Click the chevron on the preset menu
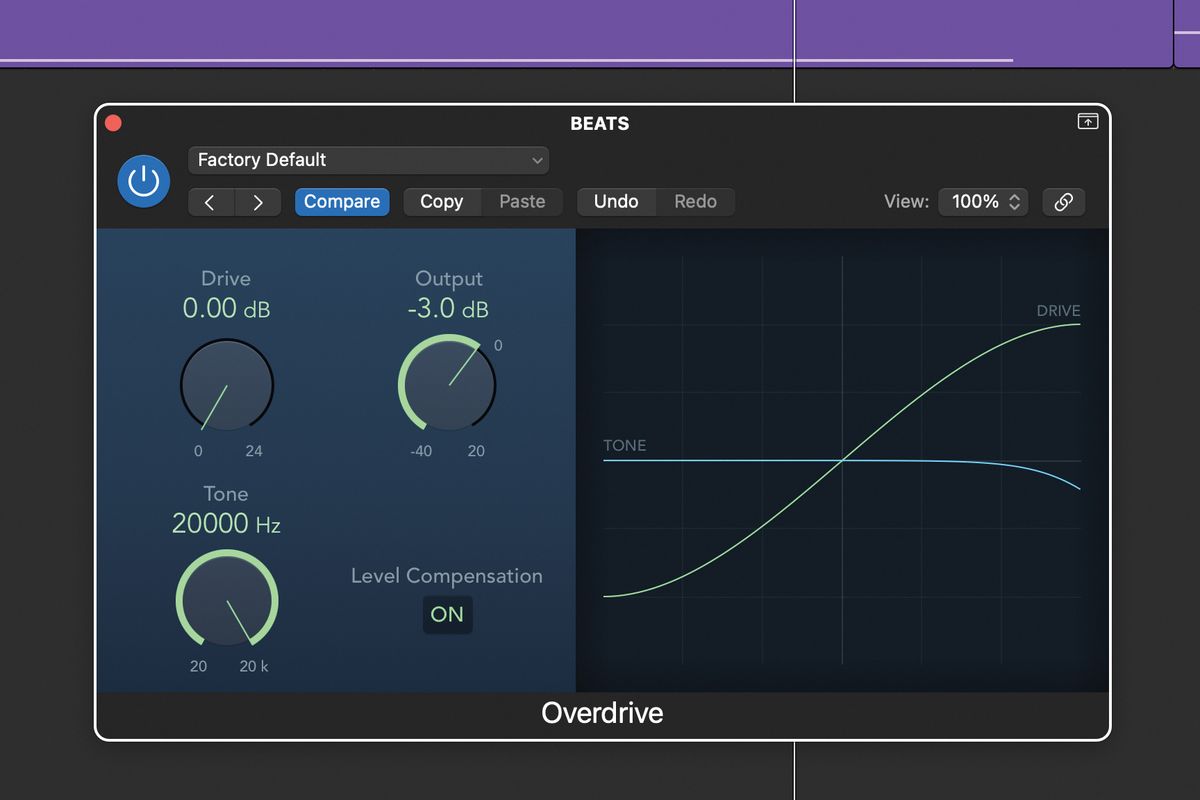1200x800 pixels. point(538,160)
